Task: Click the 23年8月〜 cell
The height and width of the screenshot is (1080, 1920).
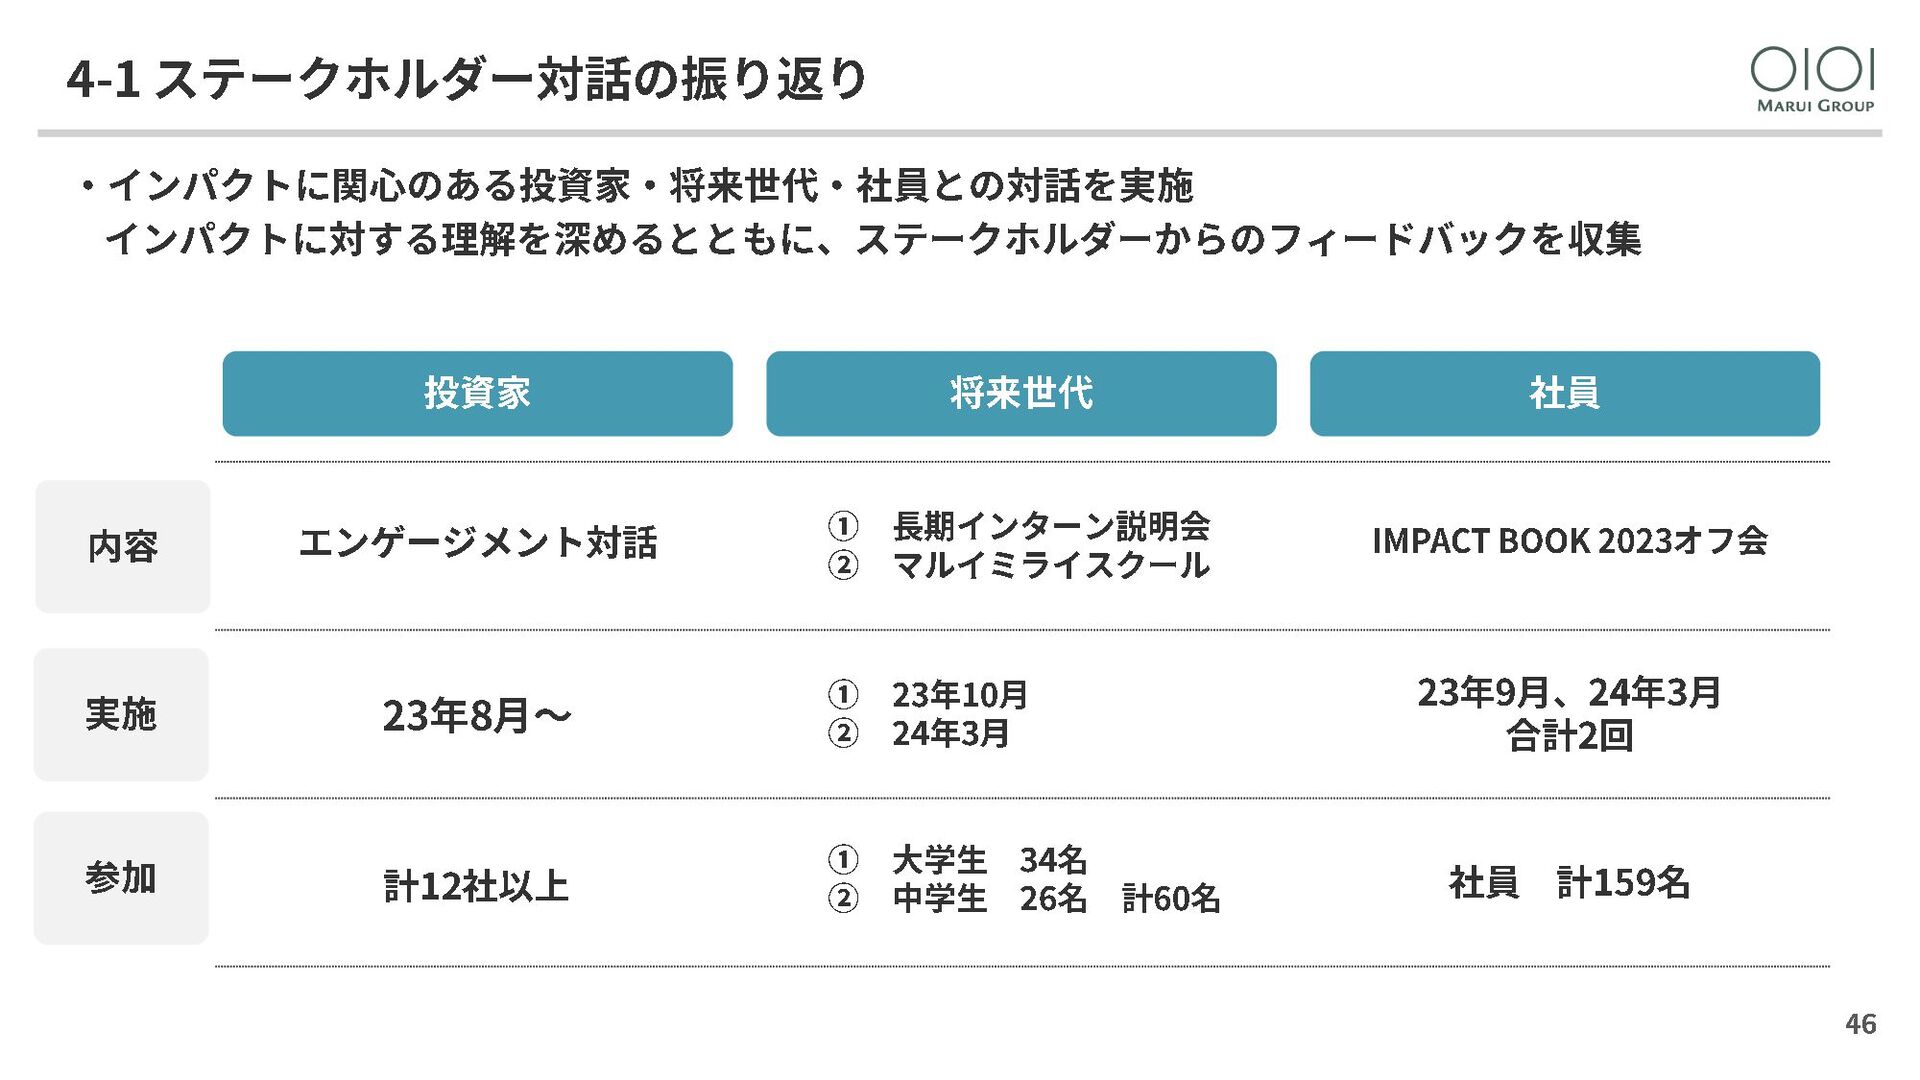Action: tap(477, 715)
